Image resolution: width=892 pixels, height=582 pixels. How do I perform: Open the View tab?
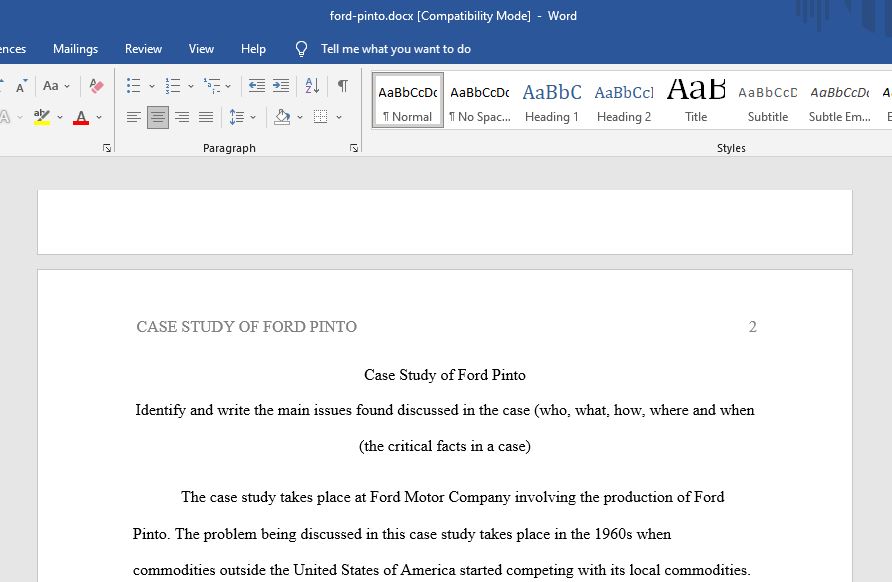tap(201, 49)
